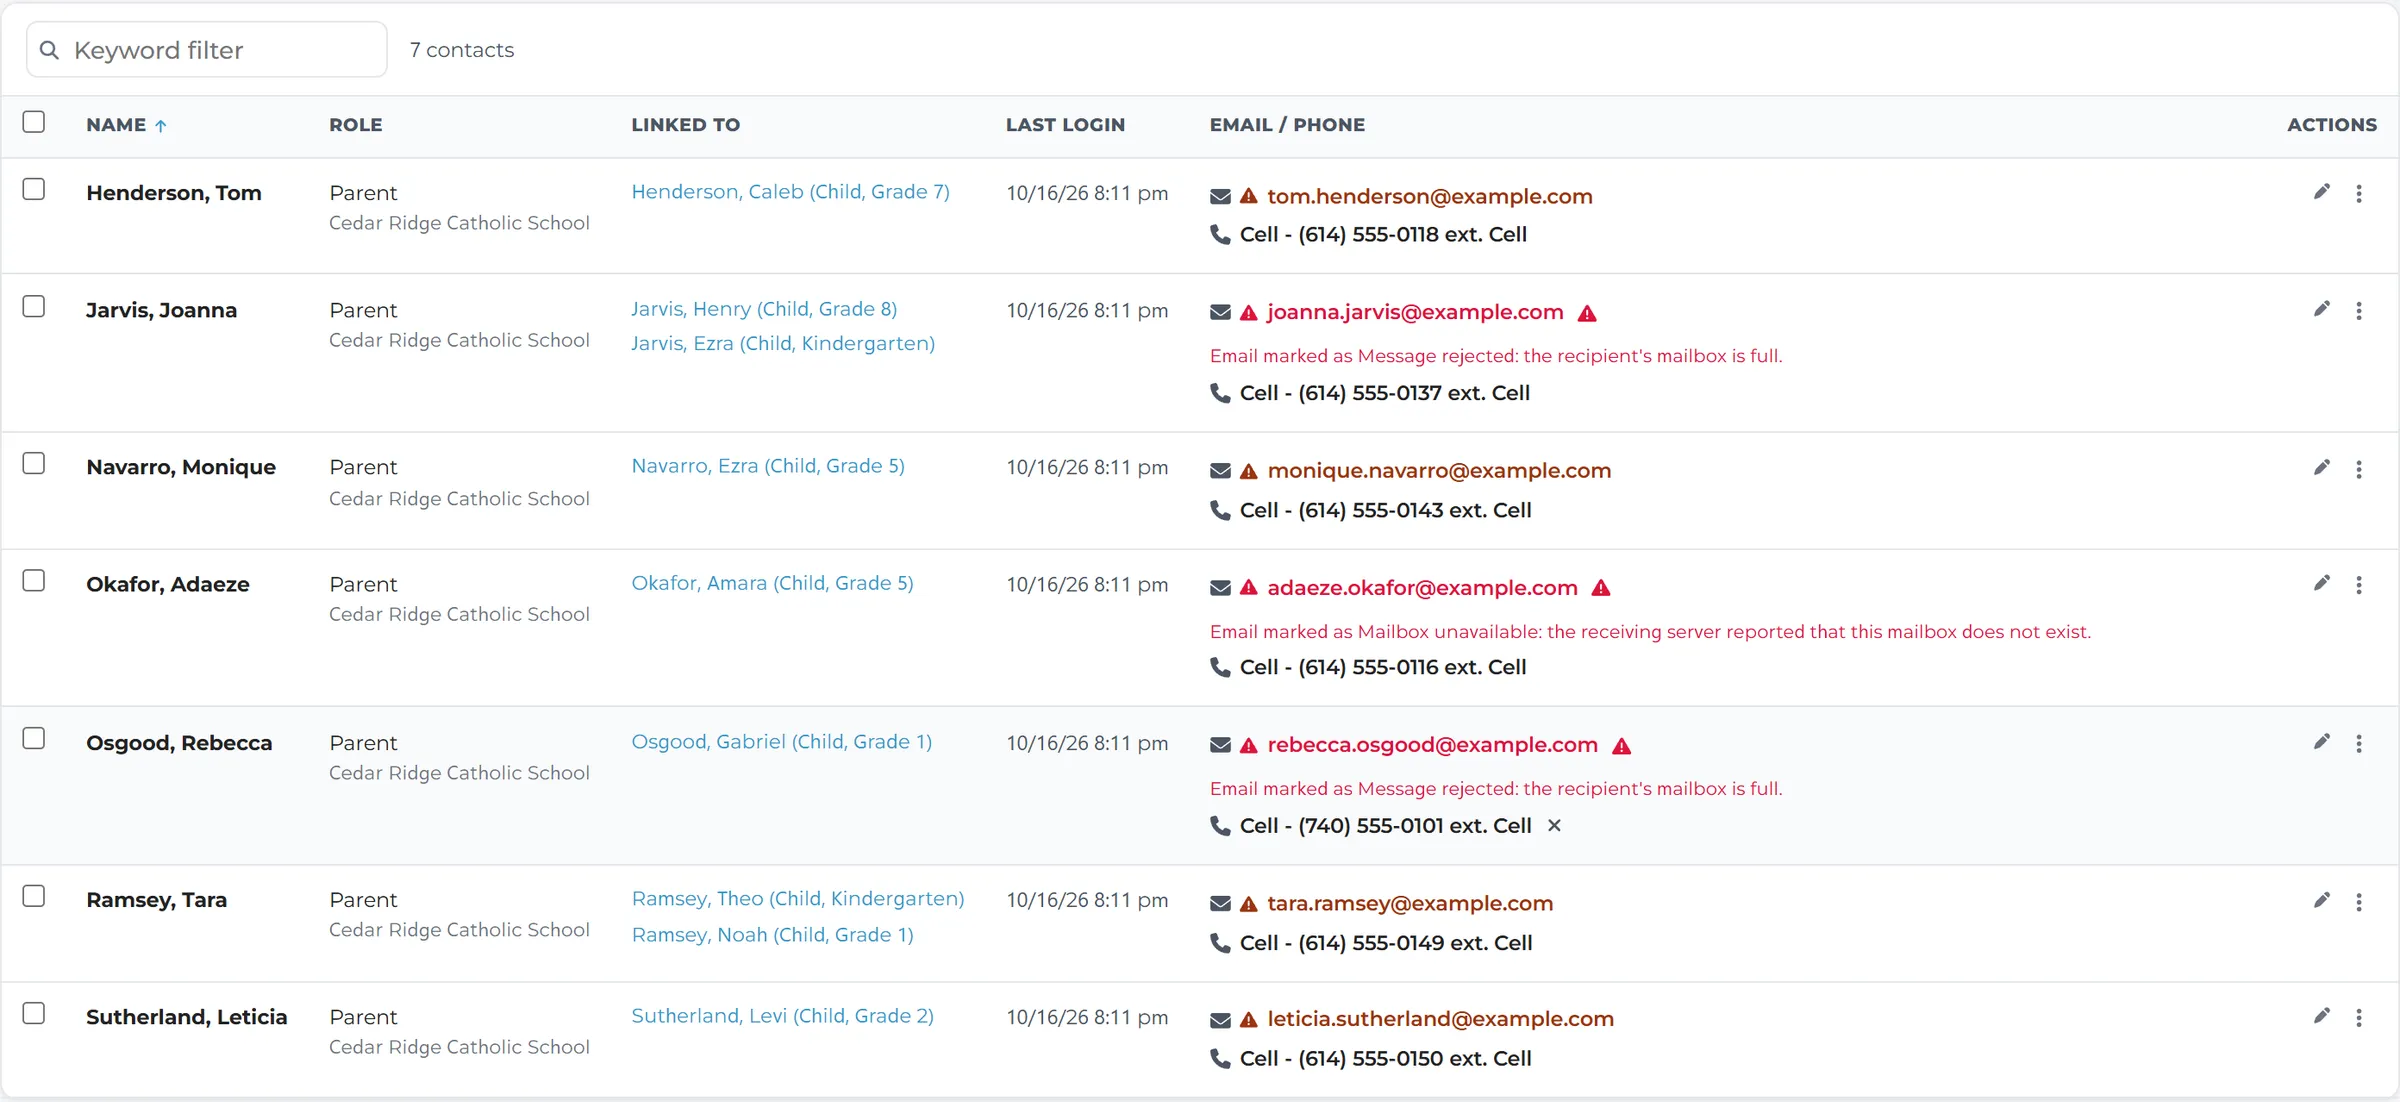
Task: Click the LINKED TO column header
Action: tap(686, 125)
